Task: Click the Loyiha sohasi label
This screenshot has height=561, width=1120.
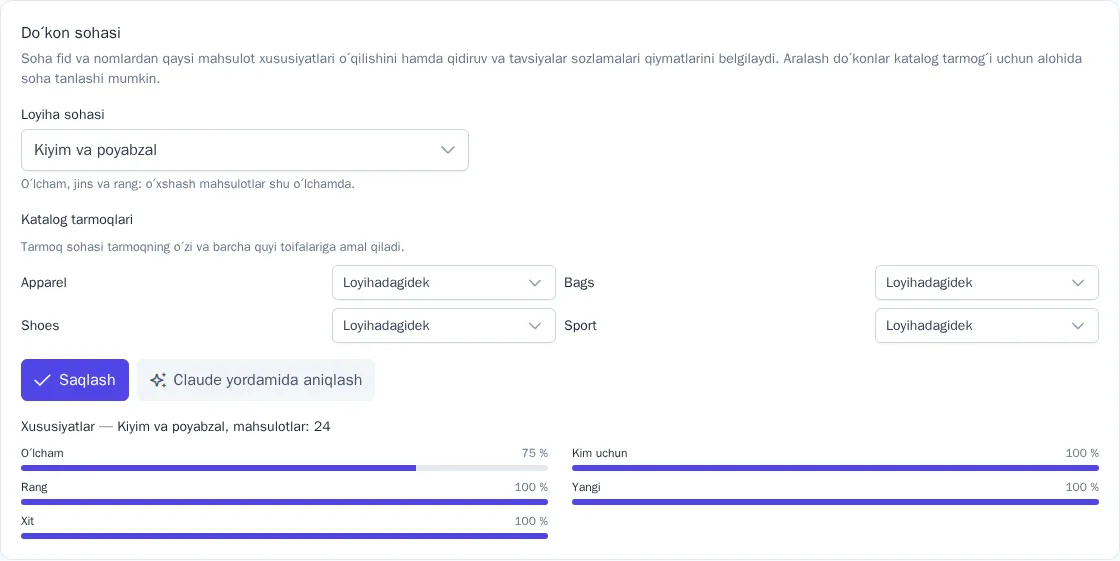Action: point(63,114)
